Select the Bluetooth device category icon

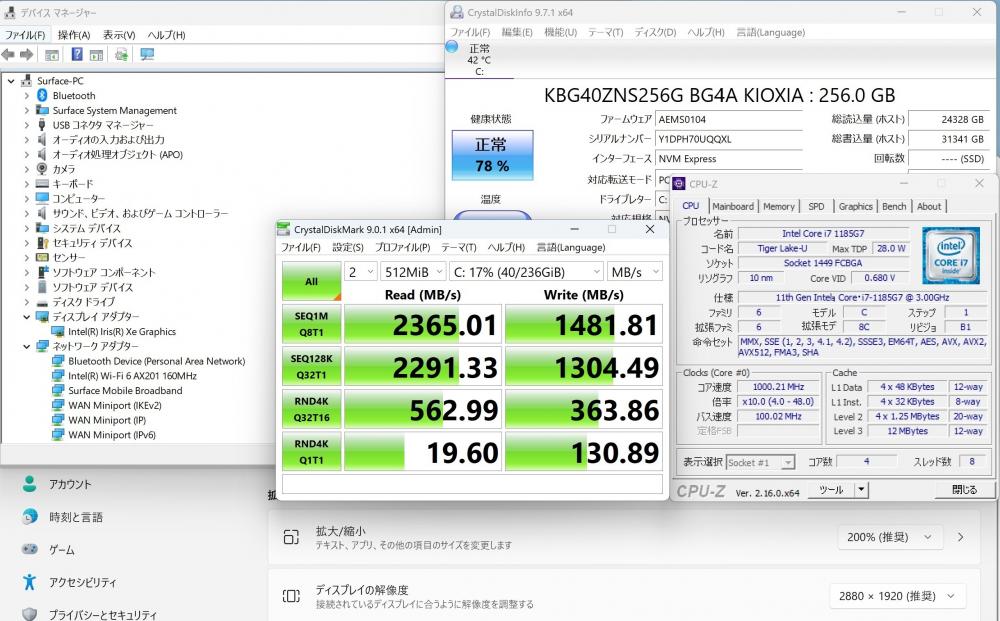[42, 95]
